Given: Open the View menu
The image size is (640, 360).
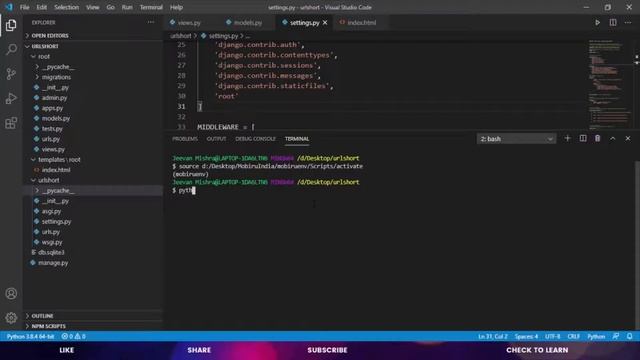Looking at the screenshot, I should [x=93, y=7].
